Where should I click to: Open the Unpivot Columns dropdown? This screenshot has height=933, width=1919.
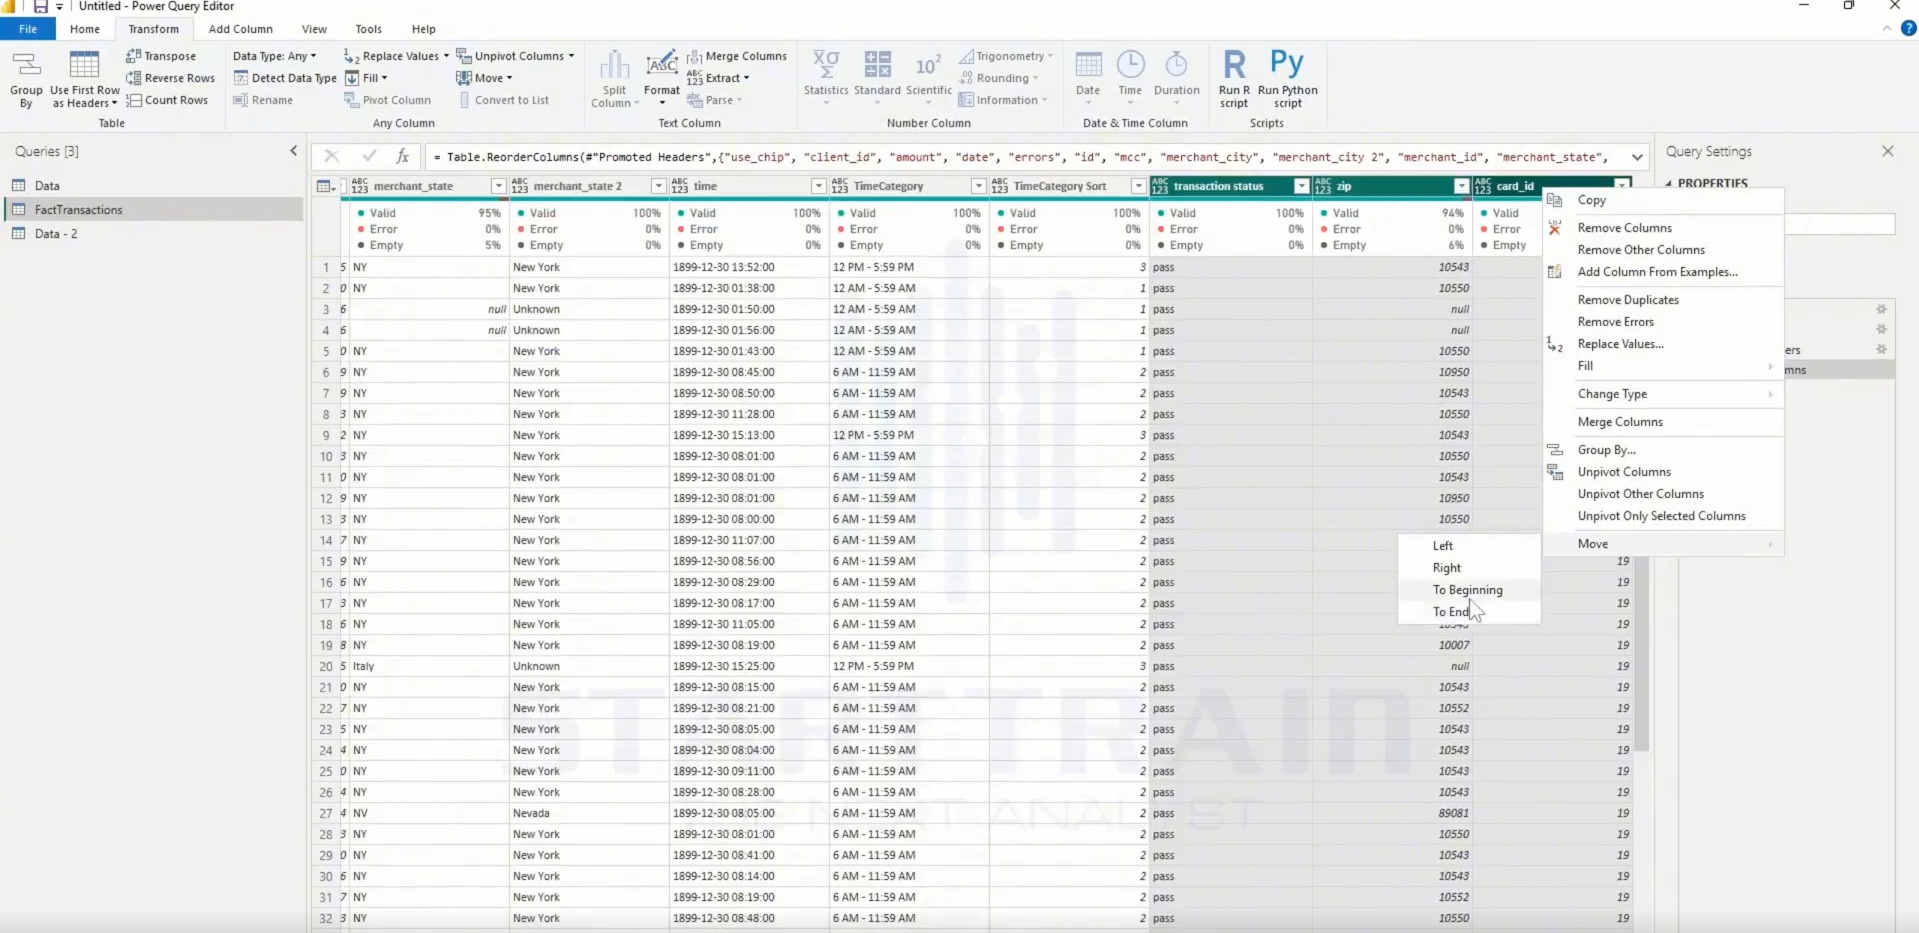[516, 56]
